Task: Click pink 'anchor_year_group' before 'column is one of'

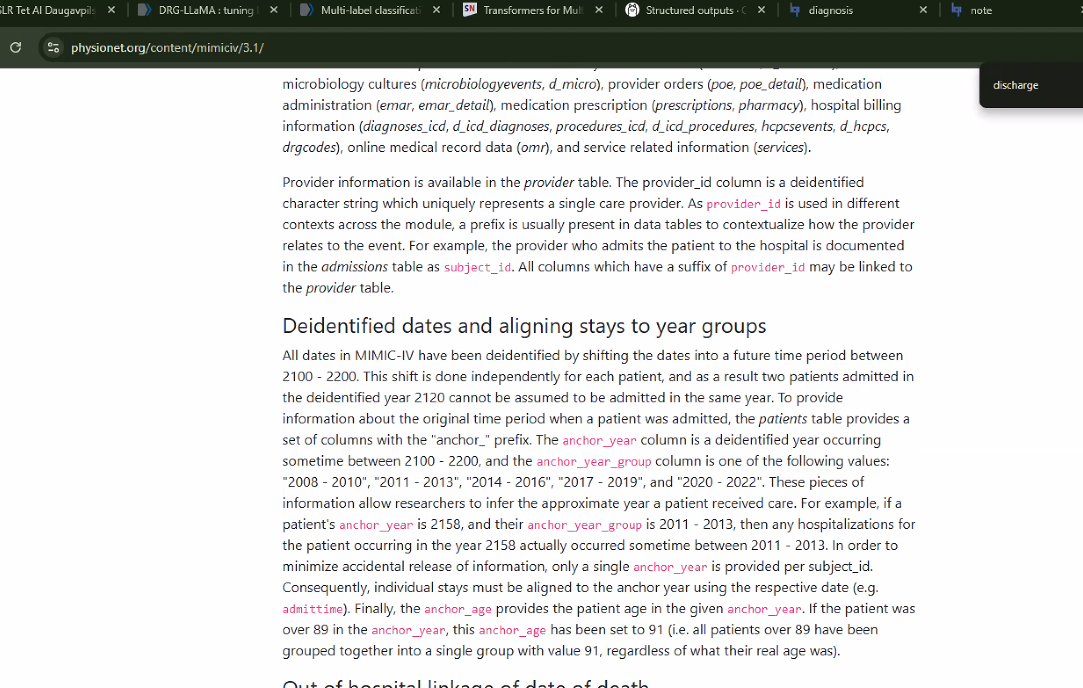Action: pyautogui.click(x=594, y=462)
